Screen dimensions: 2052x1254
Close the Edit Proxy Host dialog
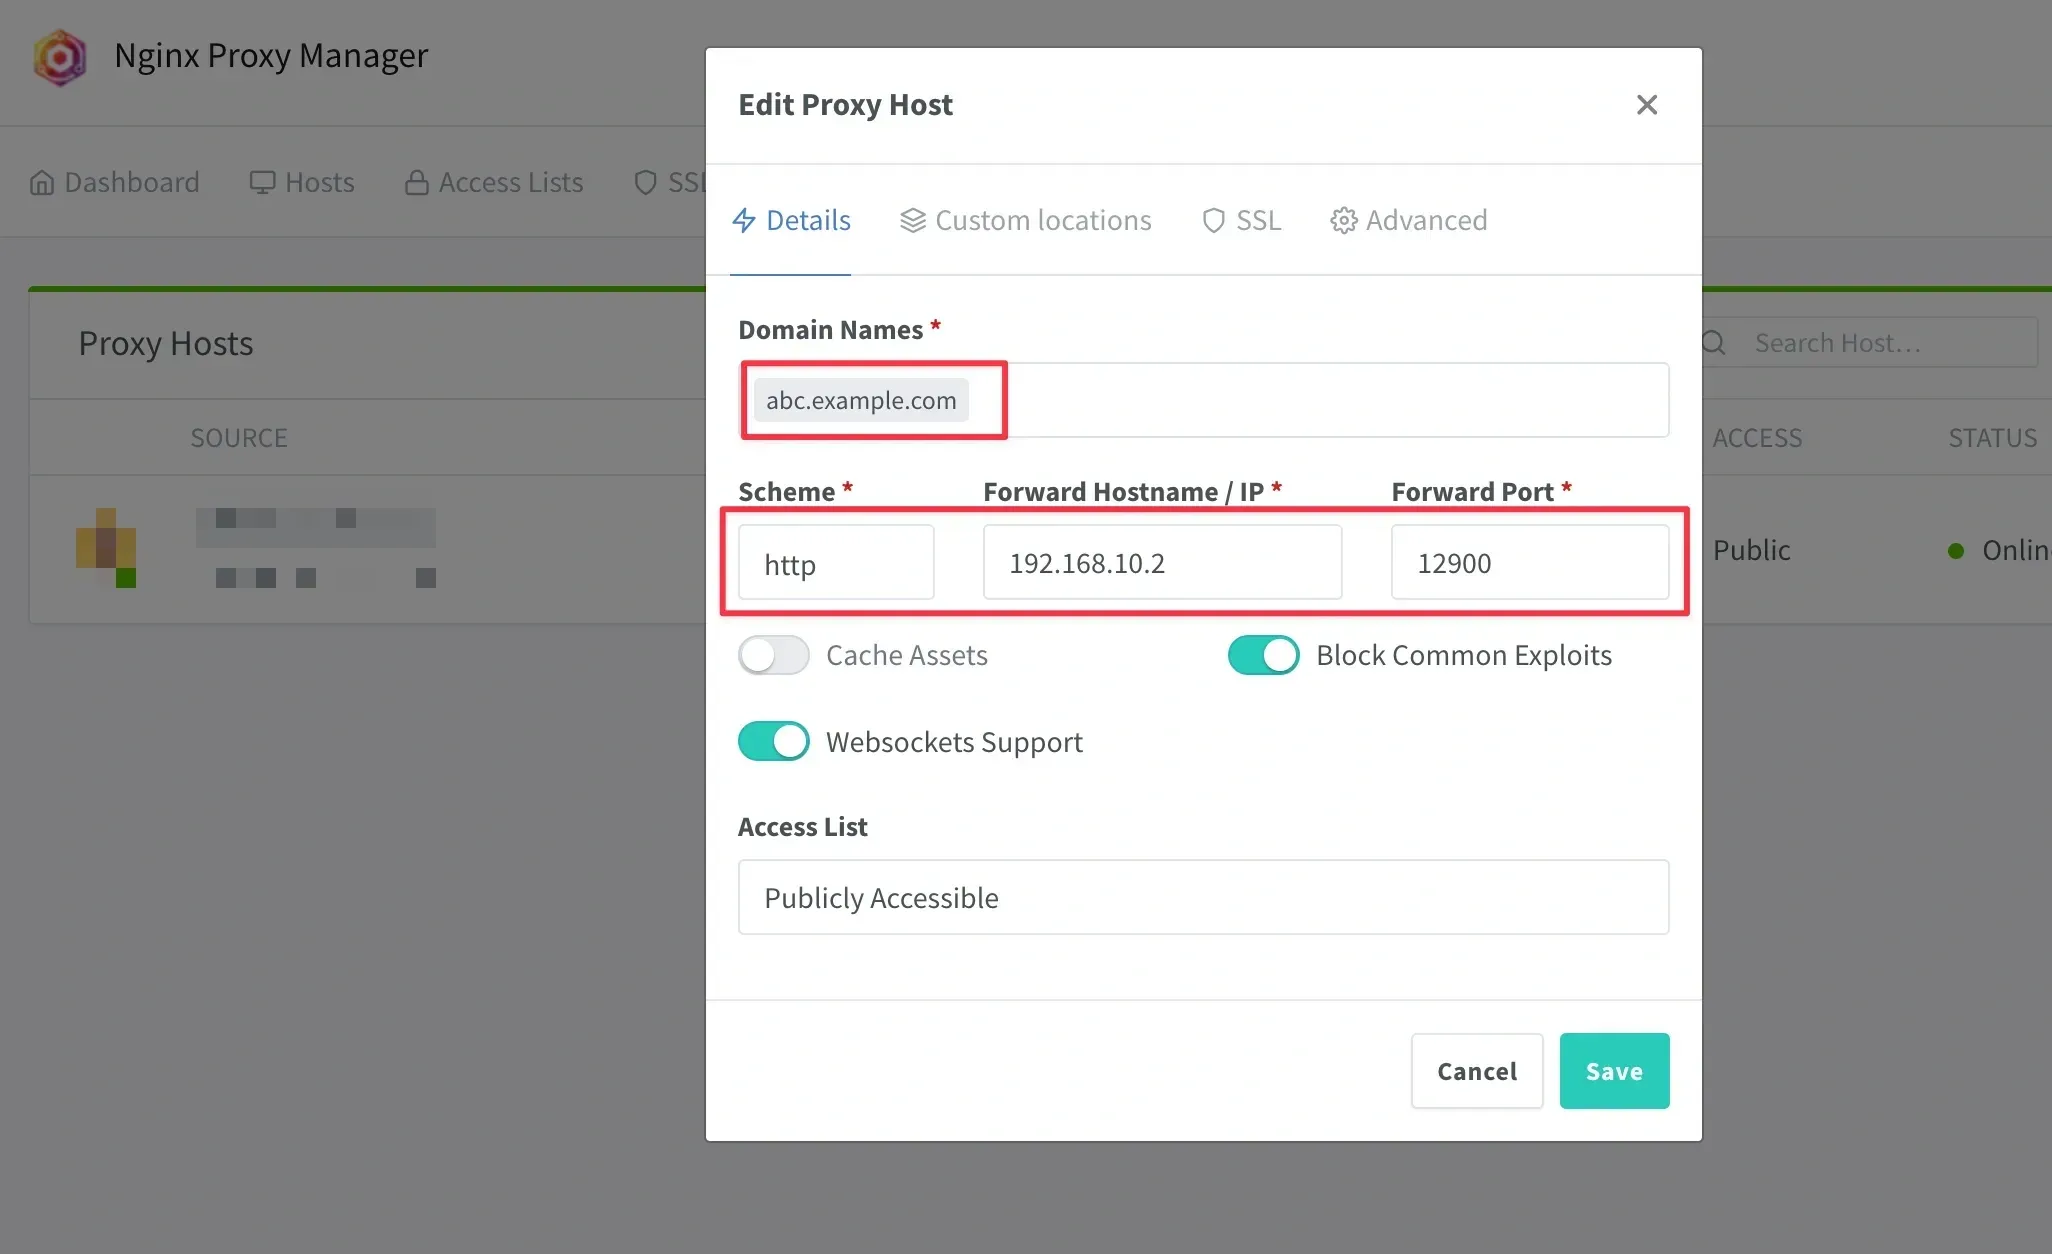(x=1647, y=105)
